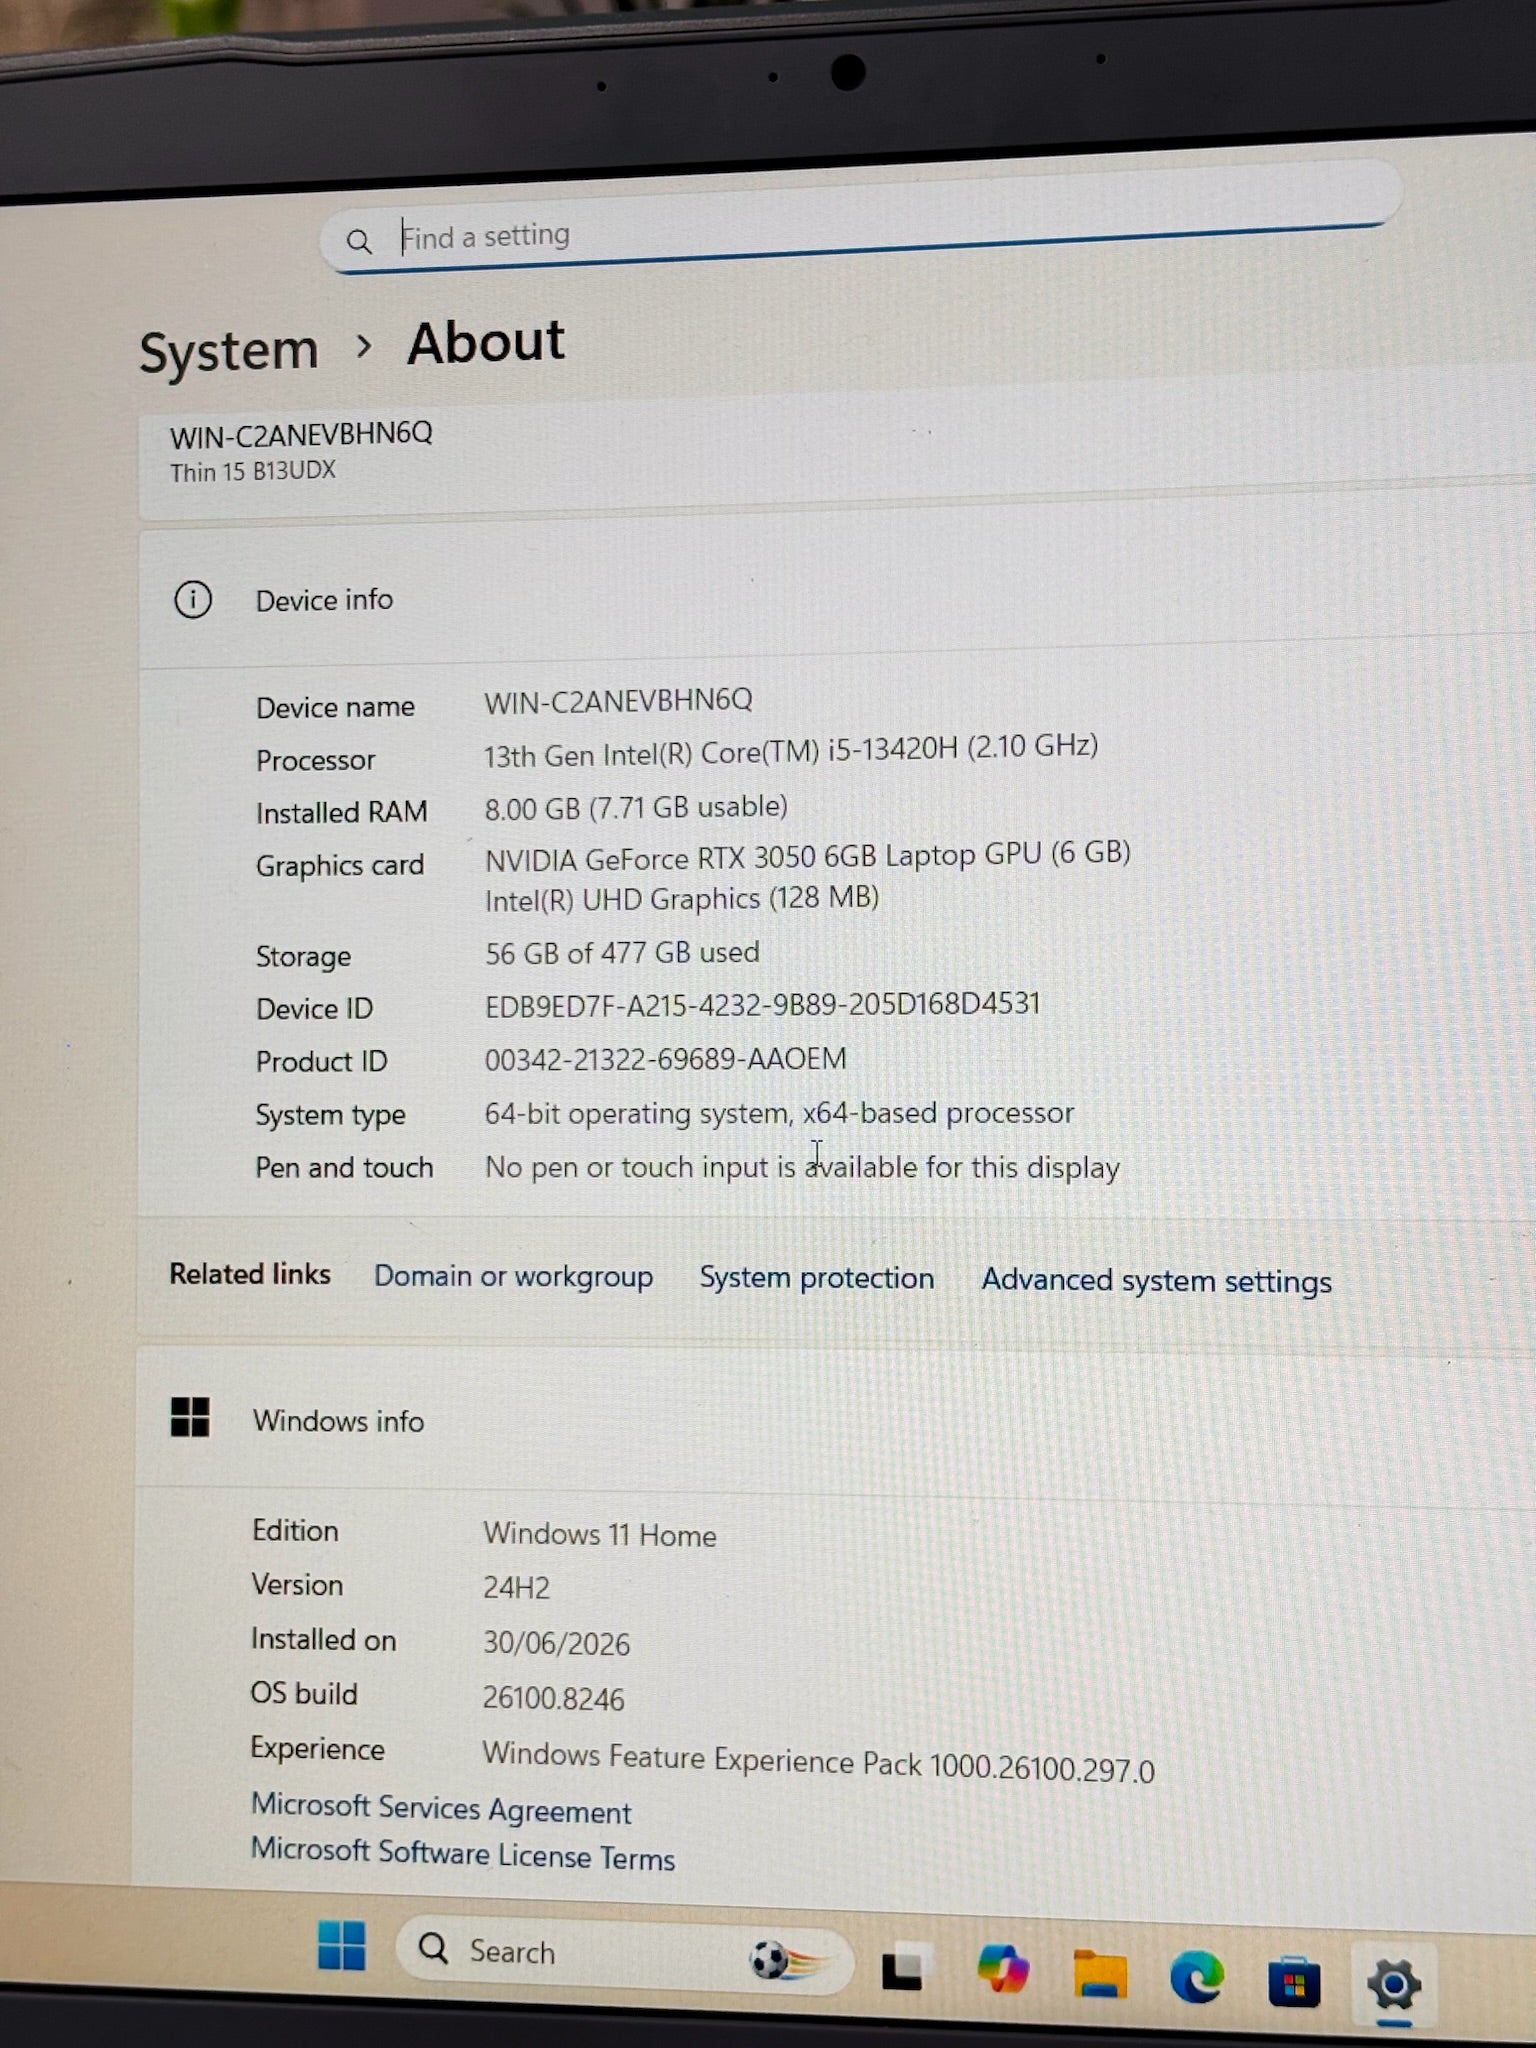Select version value 24H2
Image resolution: width=1536 pixels, height=2048 pixels.
[x=516, y=1588]
